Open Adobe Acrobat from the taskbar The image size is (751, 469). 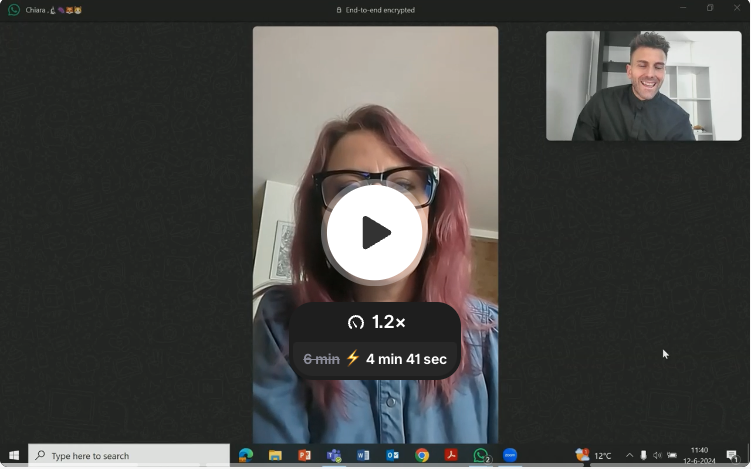451,456
